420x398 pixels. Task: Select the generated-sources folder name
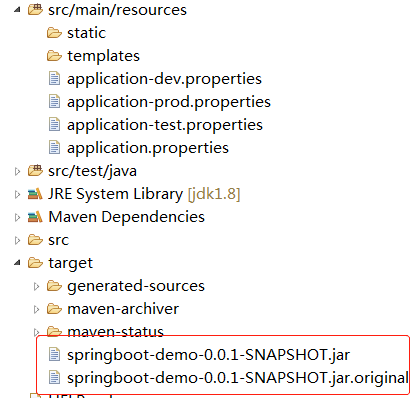tap(136, 286)
